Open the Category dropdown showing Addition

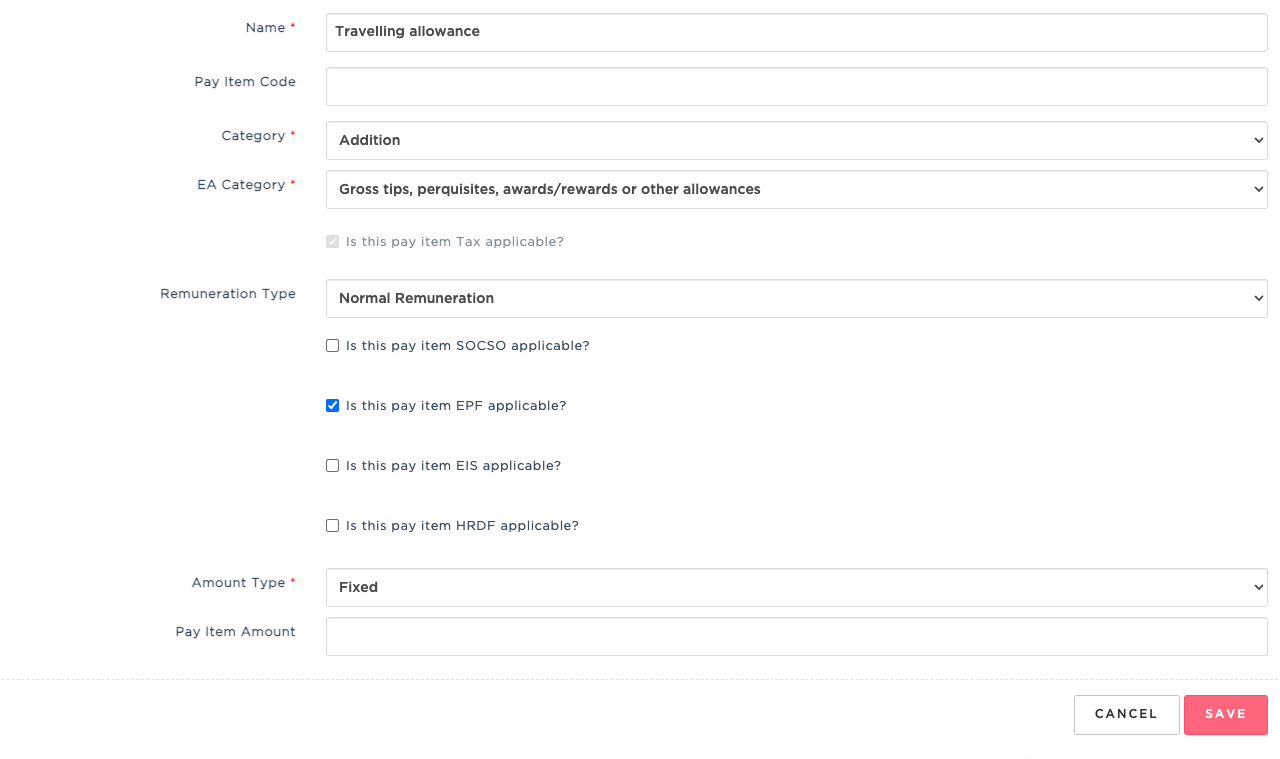point(796,140)
